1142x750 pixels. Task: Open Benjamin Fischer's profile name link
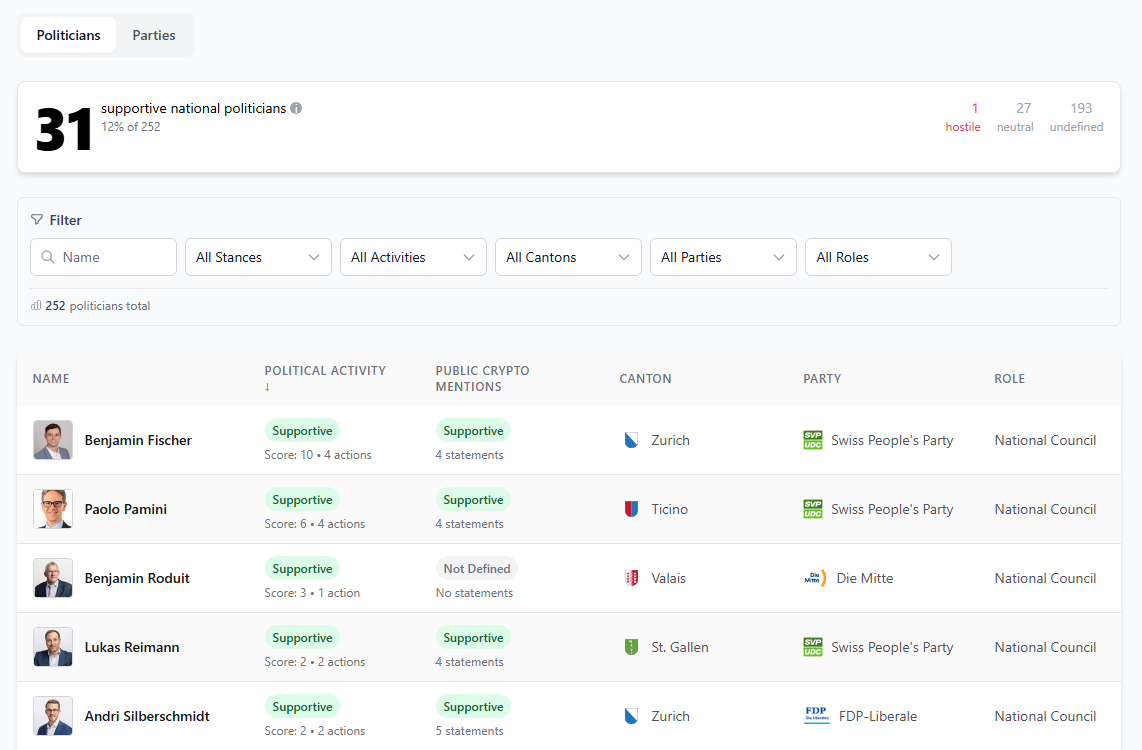click(138, 440)
